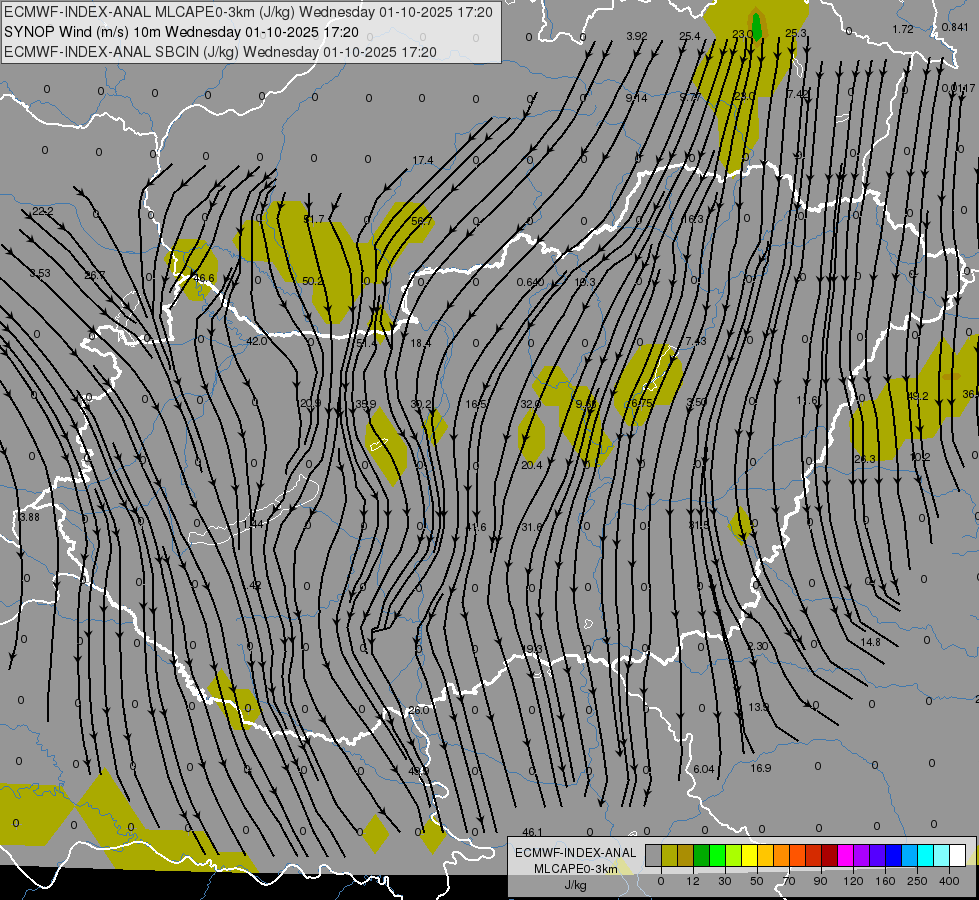Click the map value 35.9

click(x=366, y=404)
